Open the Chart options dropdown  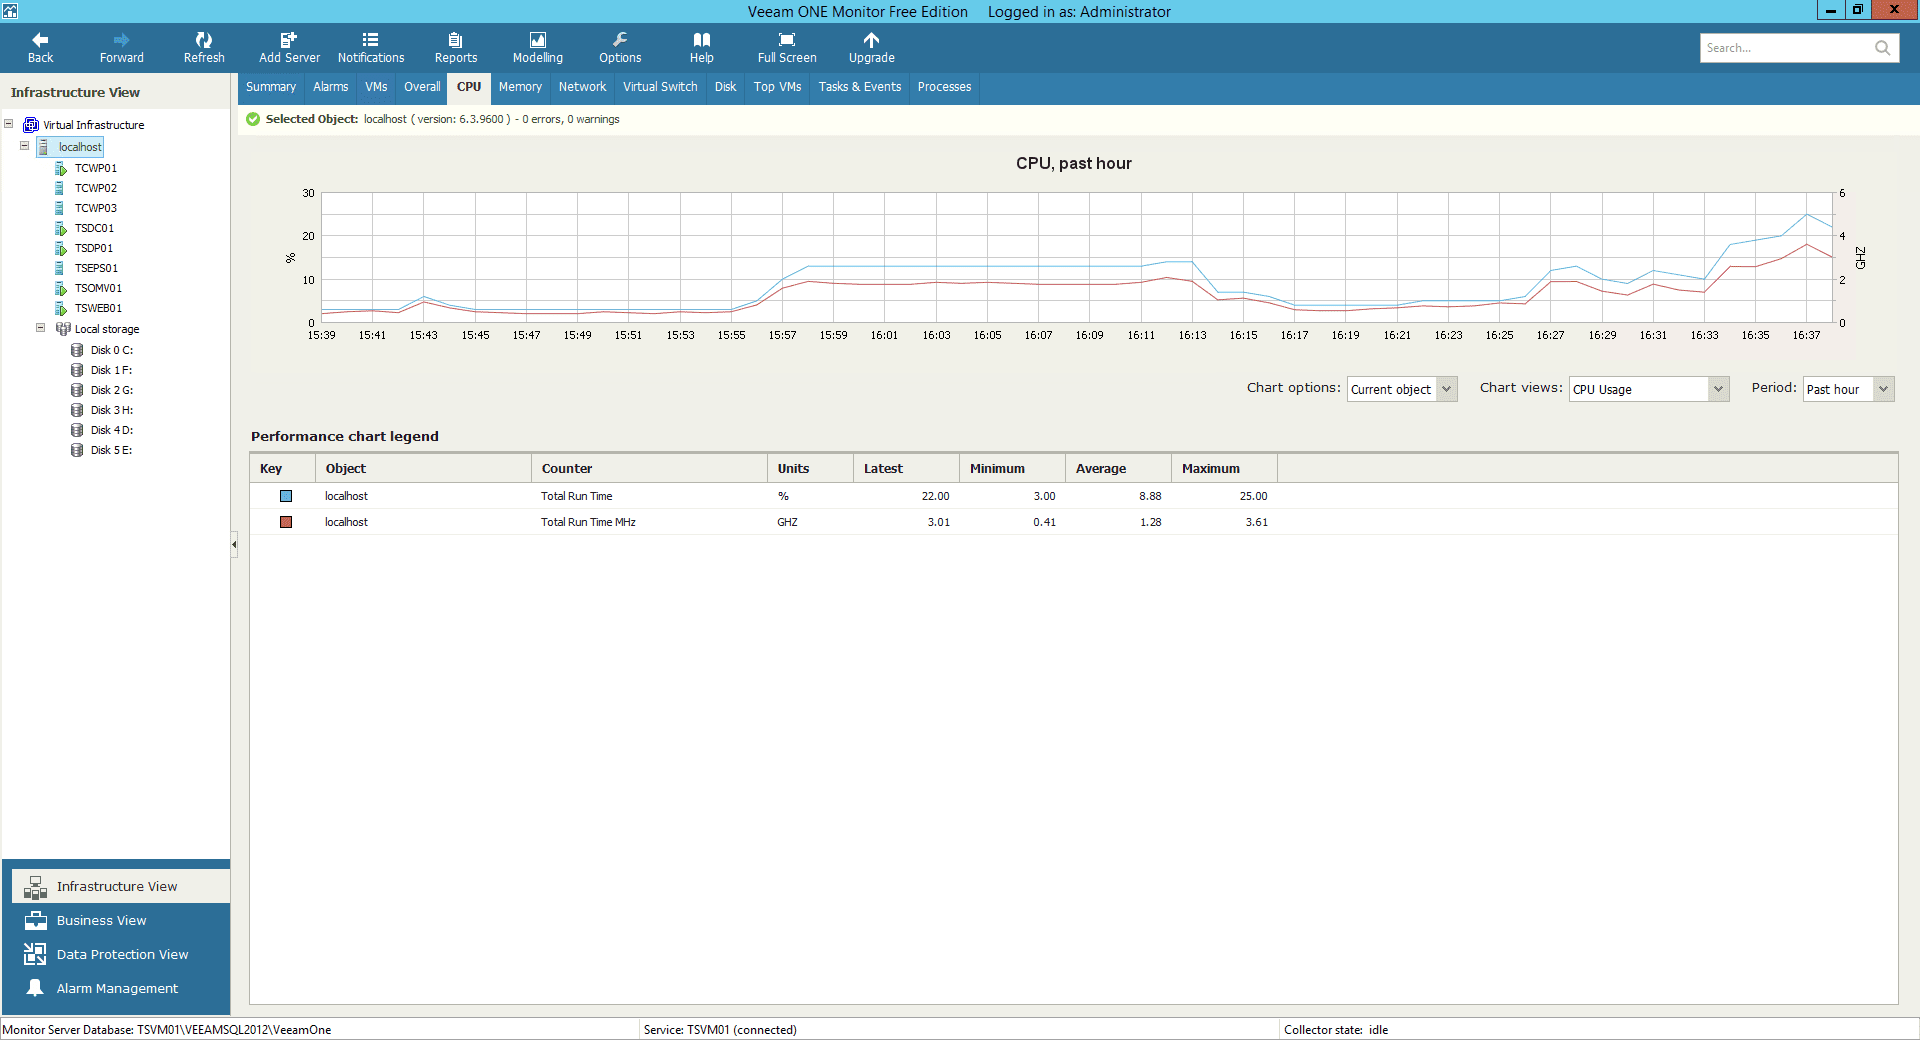[x=1402, y=389]
